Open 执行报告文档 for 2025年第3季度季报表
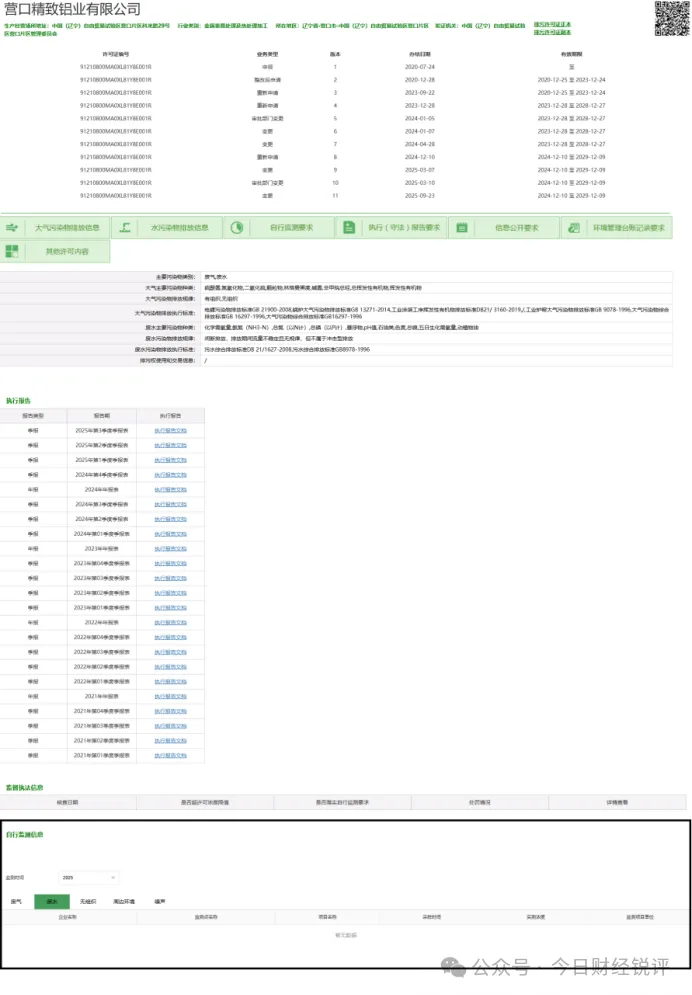 point(171,430)
